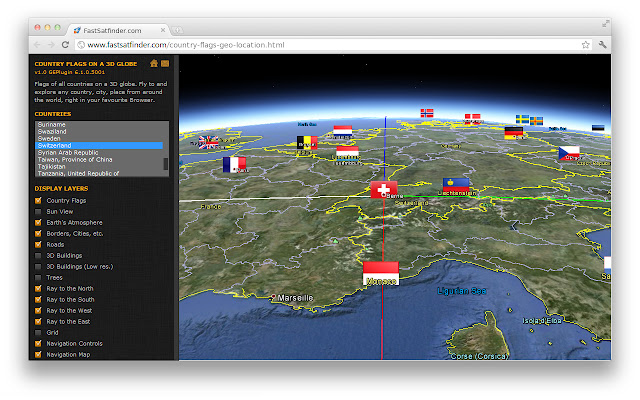Screen dimensions: 640x400
Task: Uncheck the Country Flags layer
Action: pyautogui.click(x=38, y=200)
